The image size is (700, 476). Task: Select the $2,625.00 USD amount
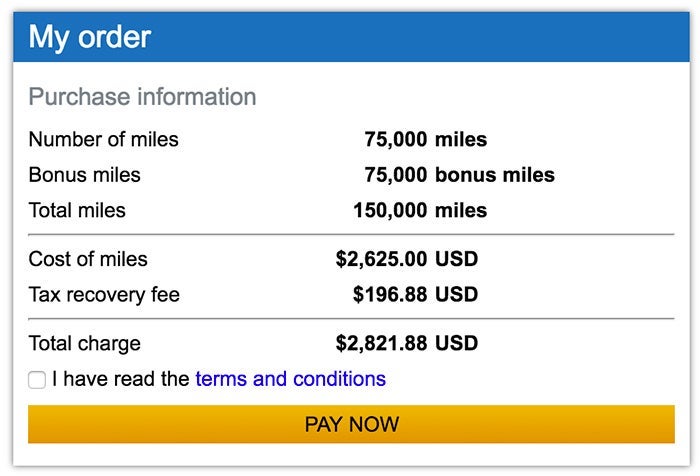(407, 259)
